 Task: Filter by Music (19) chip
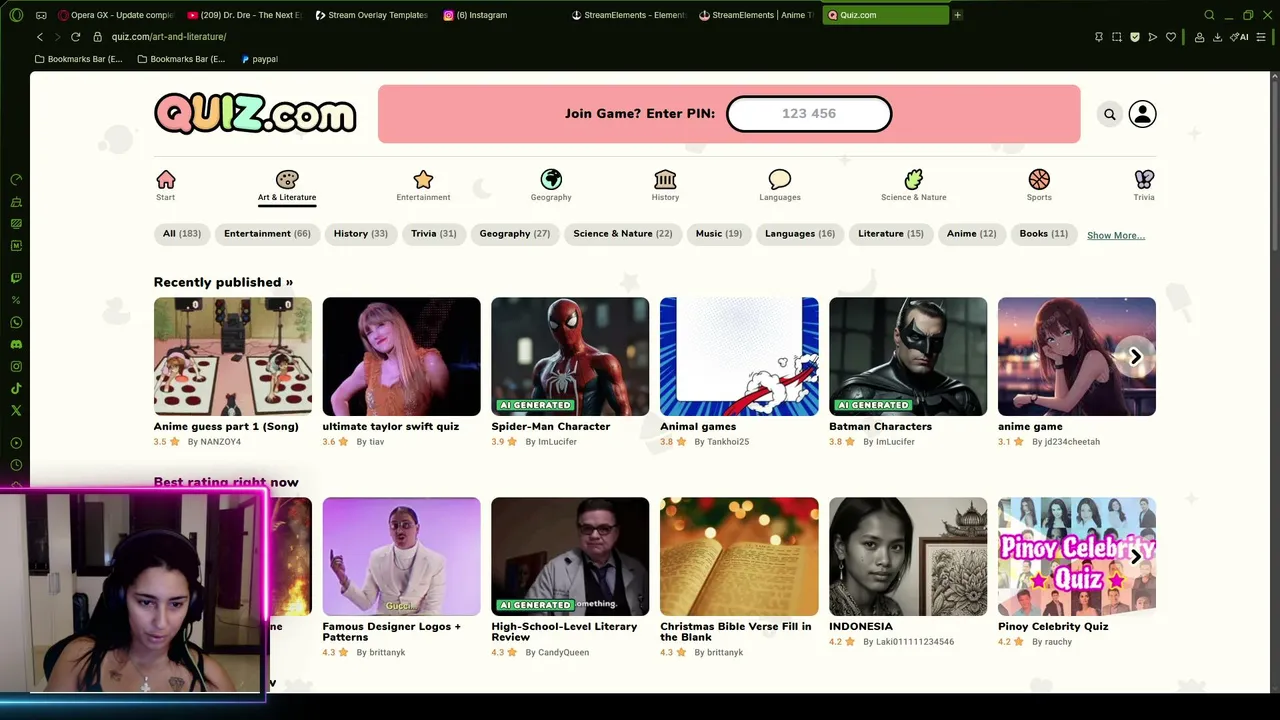pos(718,234)
